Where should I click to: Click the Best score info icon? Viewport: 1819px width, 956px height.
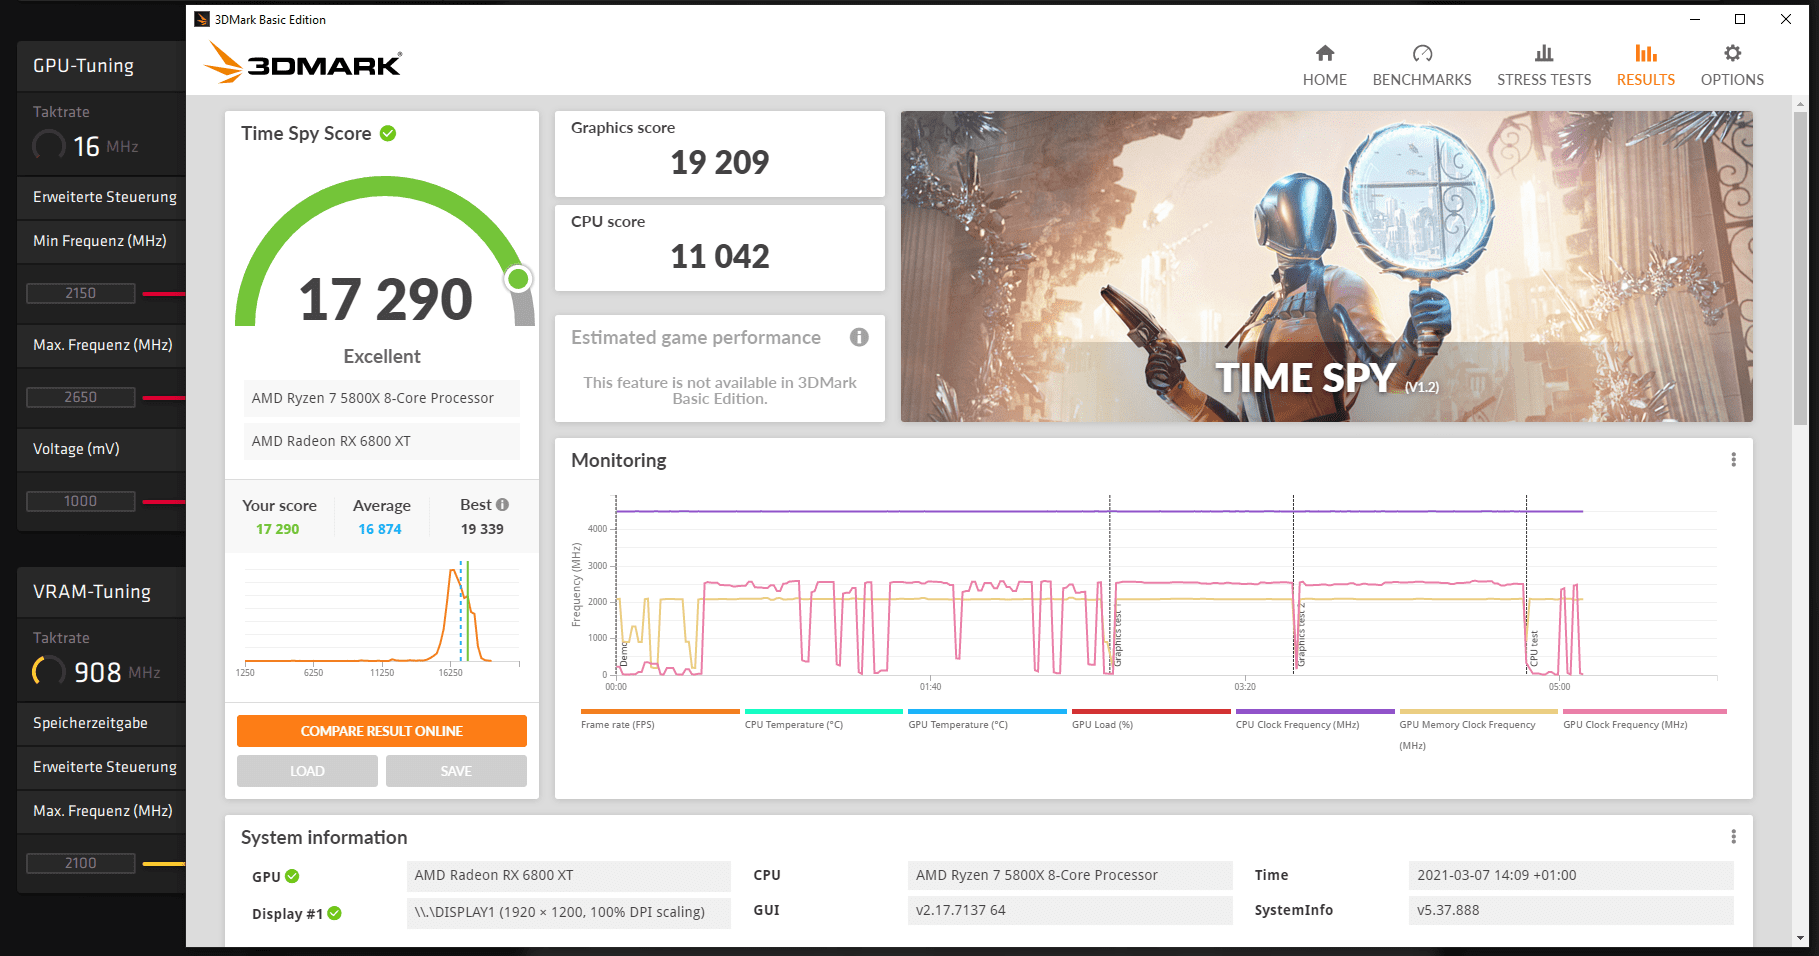tap(502, 505)
